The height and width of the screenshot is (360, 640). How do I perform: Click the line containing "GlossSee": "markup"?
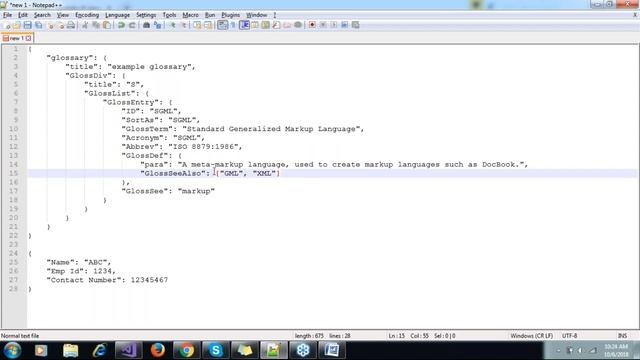tap(168, 191)
